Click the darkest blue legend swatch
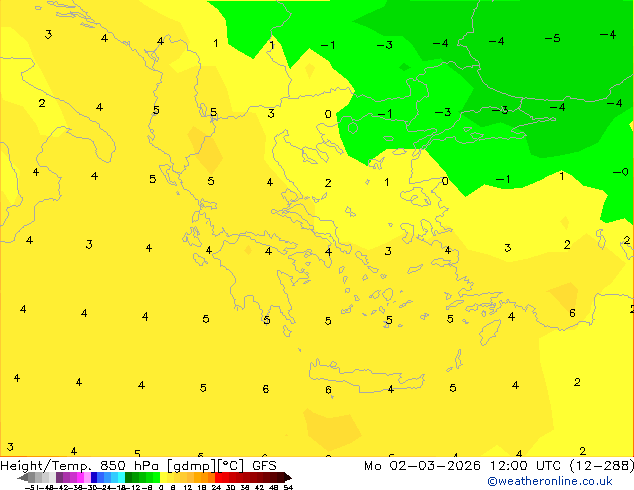Viewport: 634px width, 490px height. 94,477
